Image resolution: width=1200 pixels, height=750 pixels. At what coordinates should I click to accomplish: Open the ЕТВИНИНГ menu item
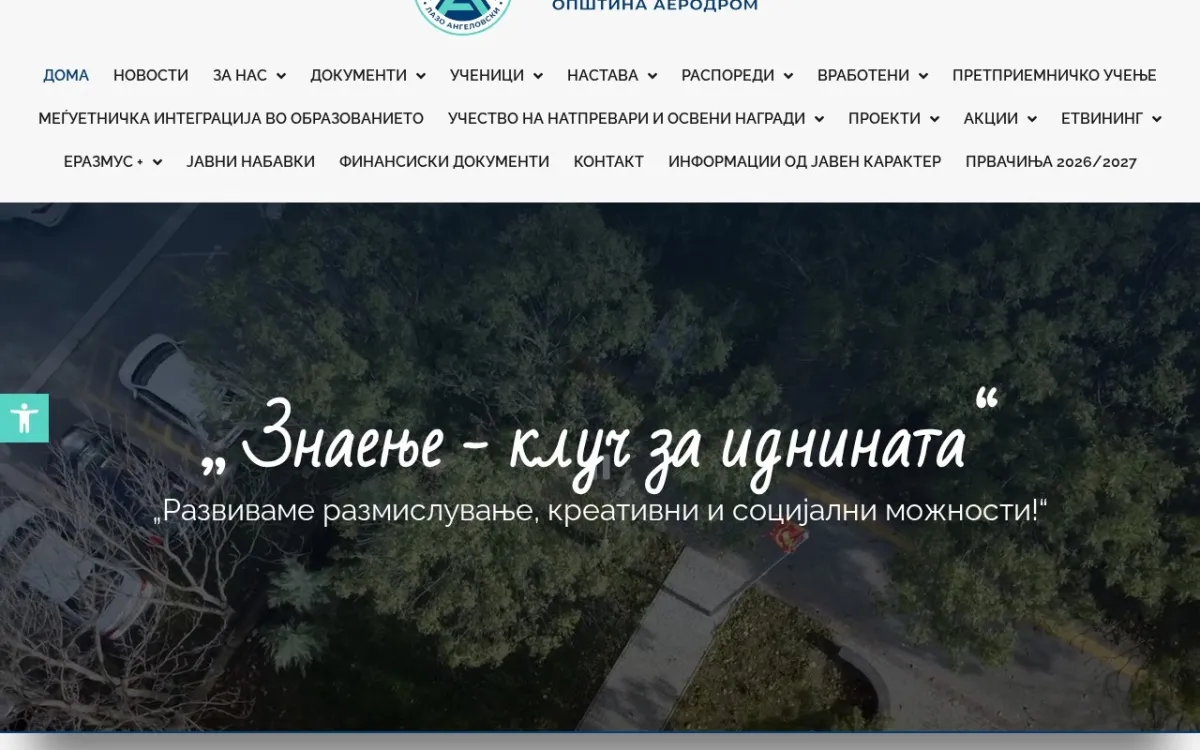tap(1102, 119)
